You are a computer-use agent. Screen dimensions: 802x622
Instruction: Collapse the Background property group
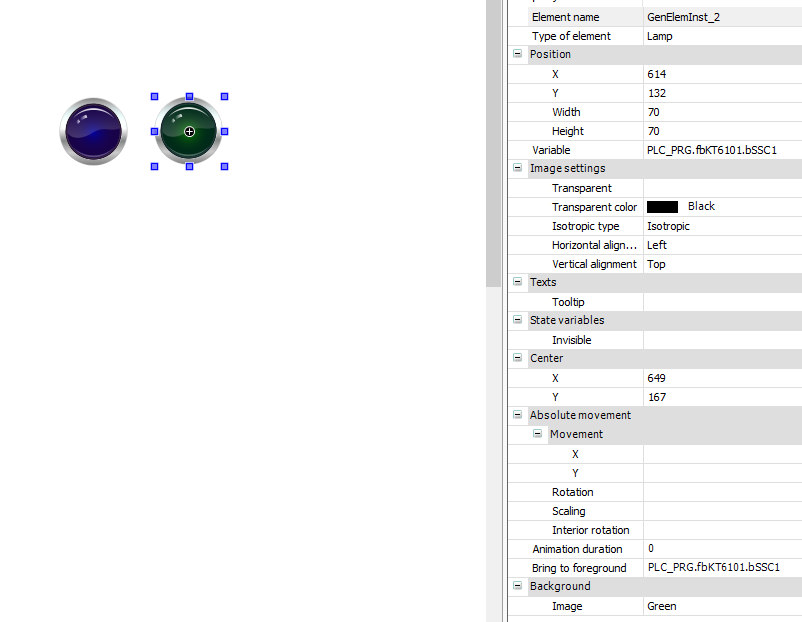click(518, 586)
